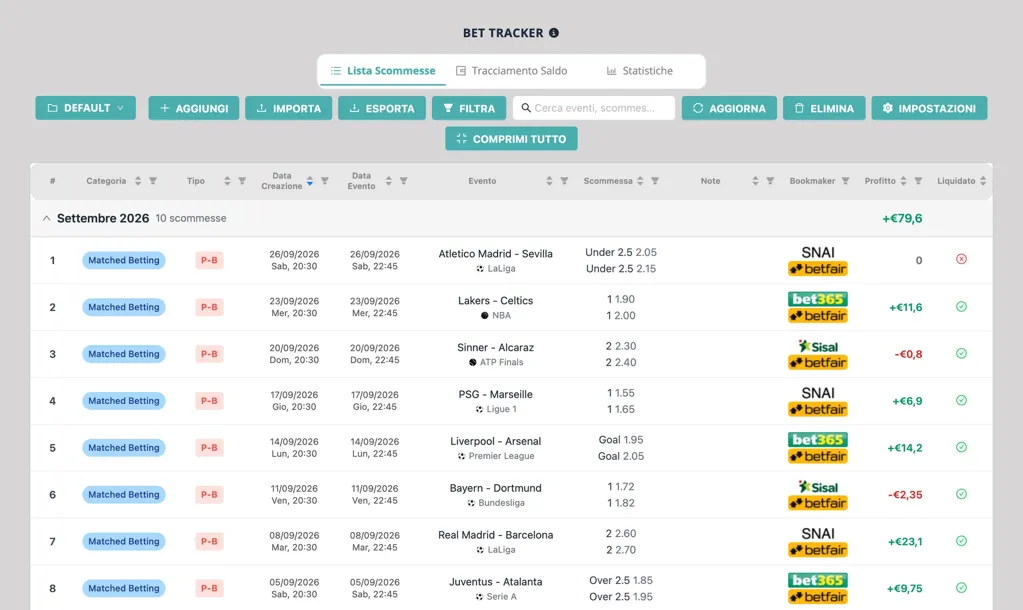The height and width of the screenshot is (610, 1023).
Task: Click the betfair logo in Juventus - Atalanta row
Action: click(x=818, y=596)
